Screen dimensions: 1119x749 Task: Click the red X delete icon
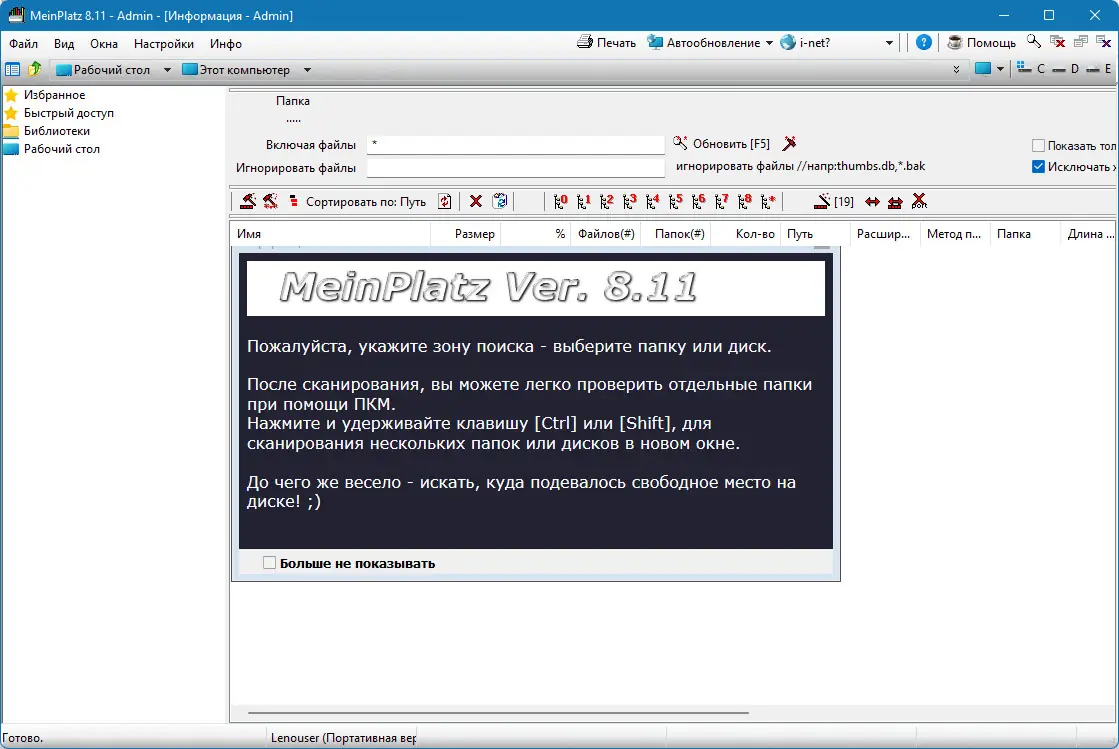[x=476, y=202]
